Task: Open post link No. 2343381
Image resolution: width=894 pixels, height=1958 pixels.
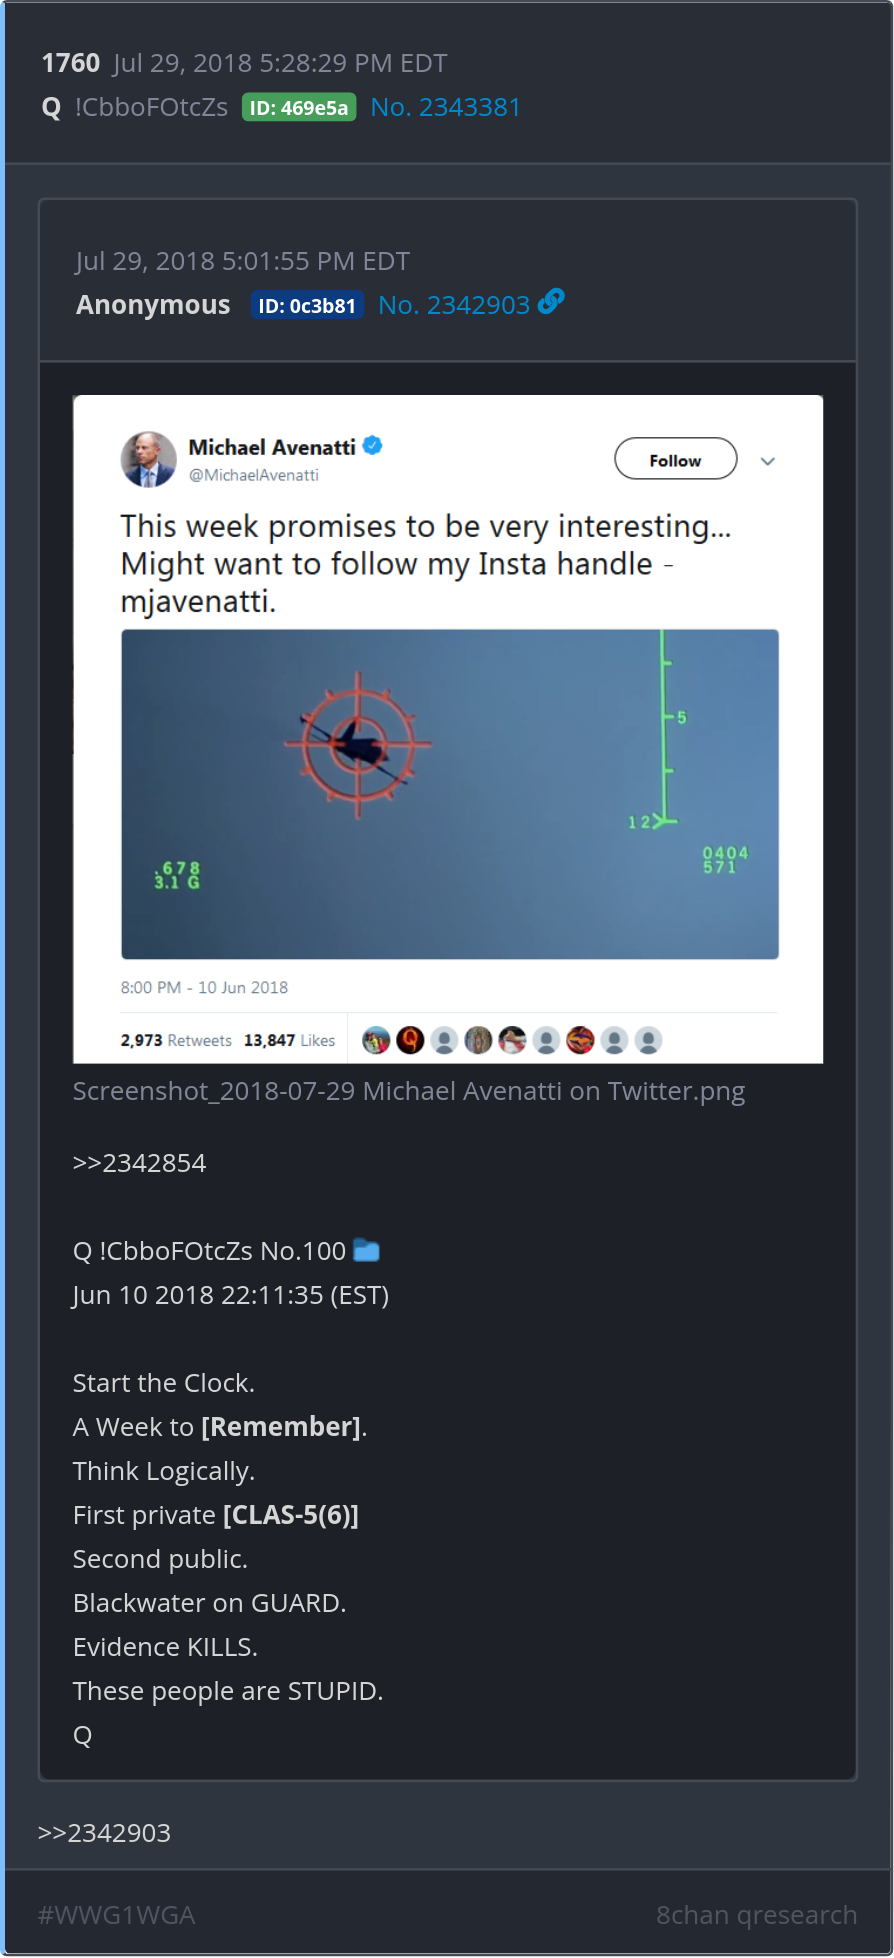Action: click(x=446, y=107)
